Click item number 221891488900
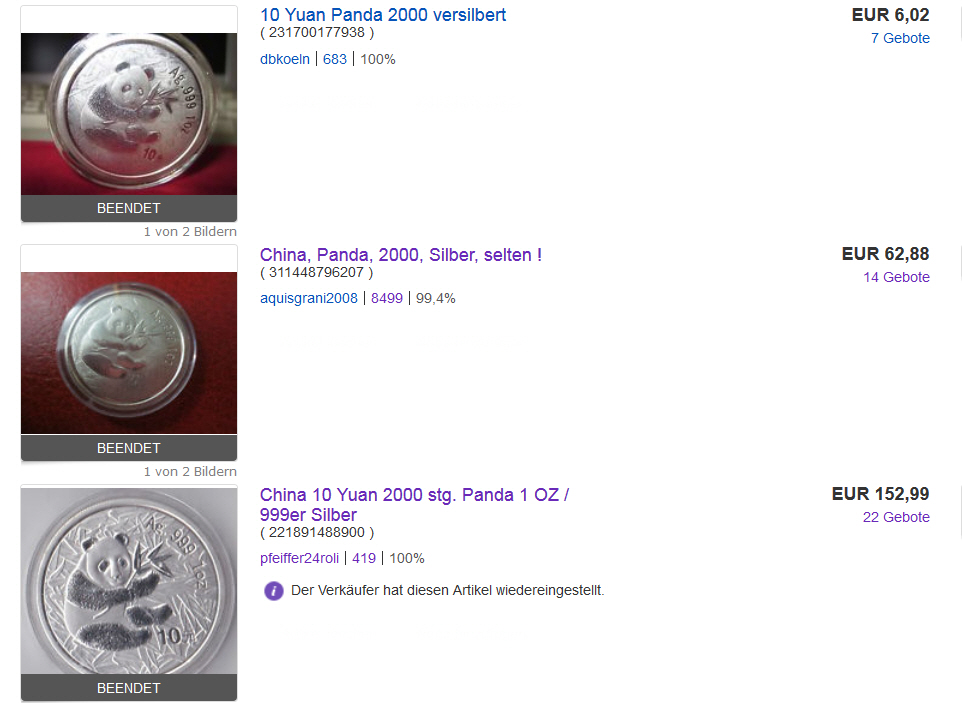Image resolution: width=962 pixels, height=703 pixels. click(317, 532)
